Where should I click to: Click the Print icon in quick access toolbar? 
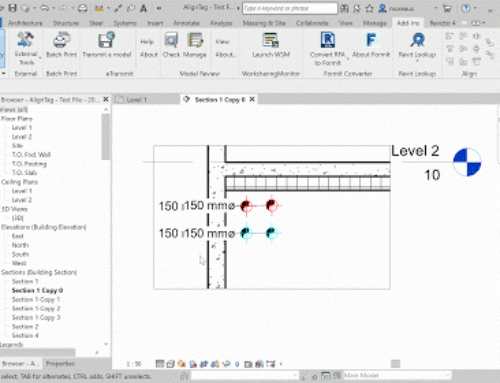pos(82,8)
